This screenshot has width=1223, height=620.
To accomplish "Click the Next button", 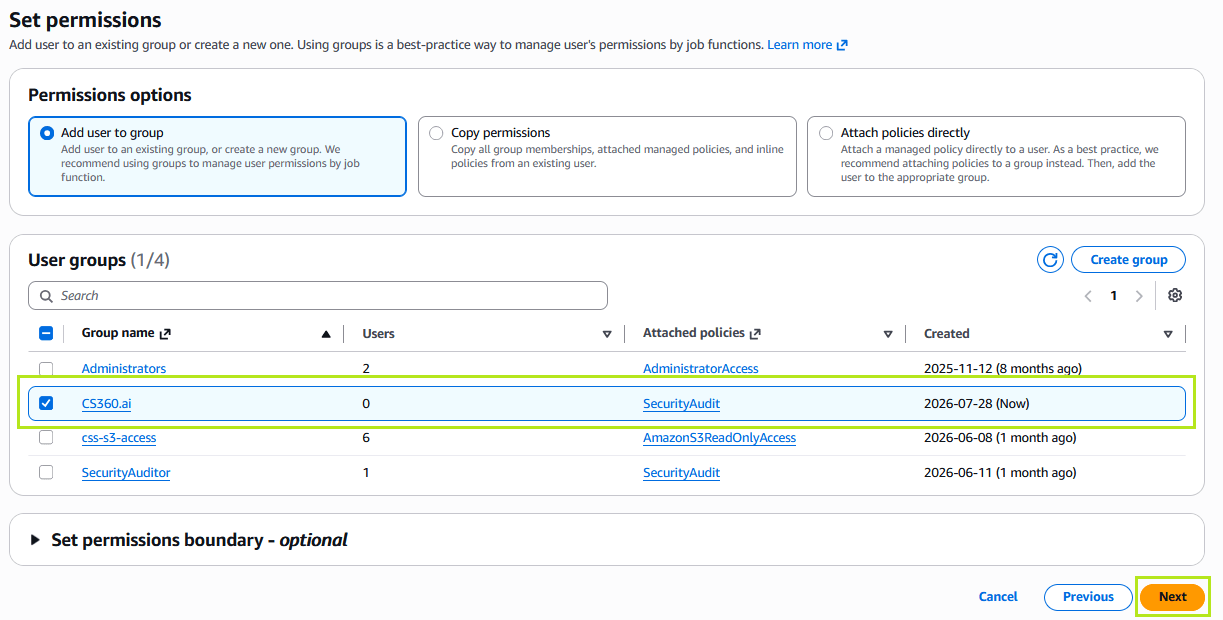I will (x=1172, y=597).
